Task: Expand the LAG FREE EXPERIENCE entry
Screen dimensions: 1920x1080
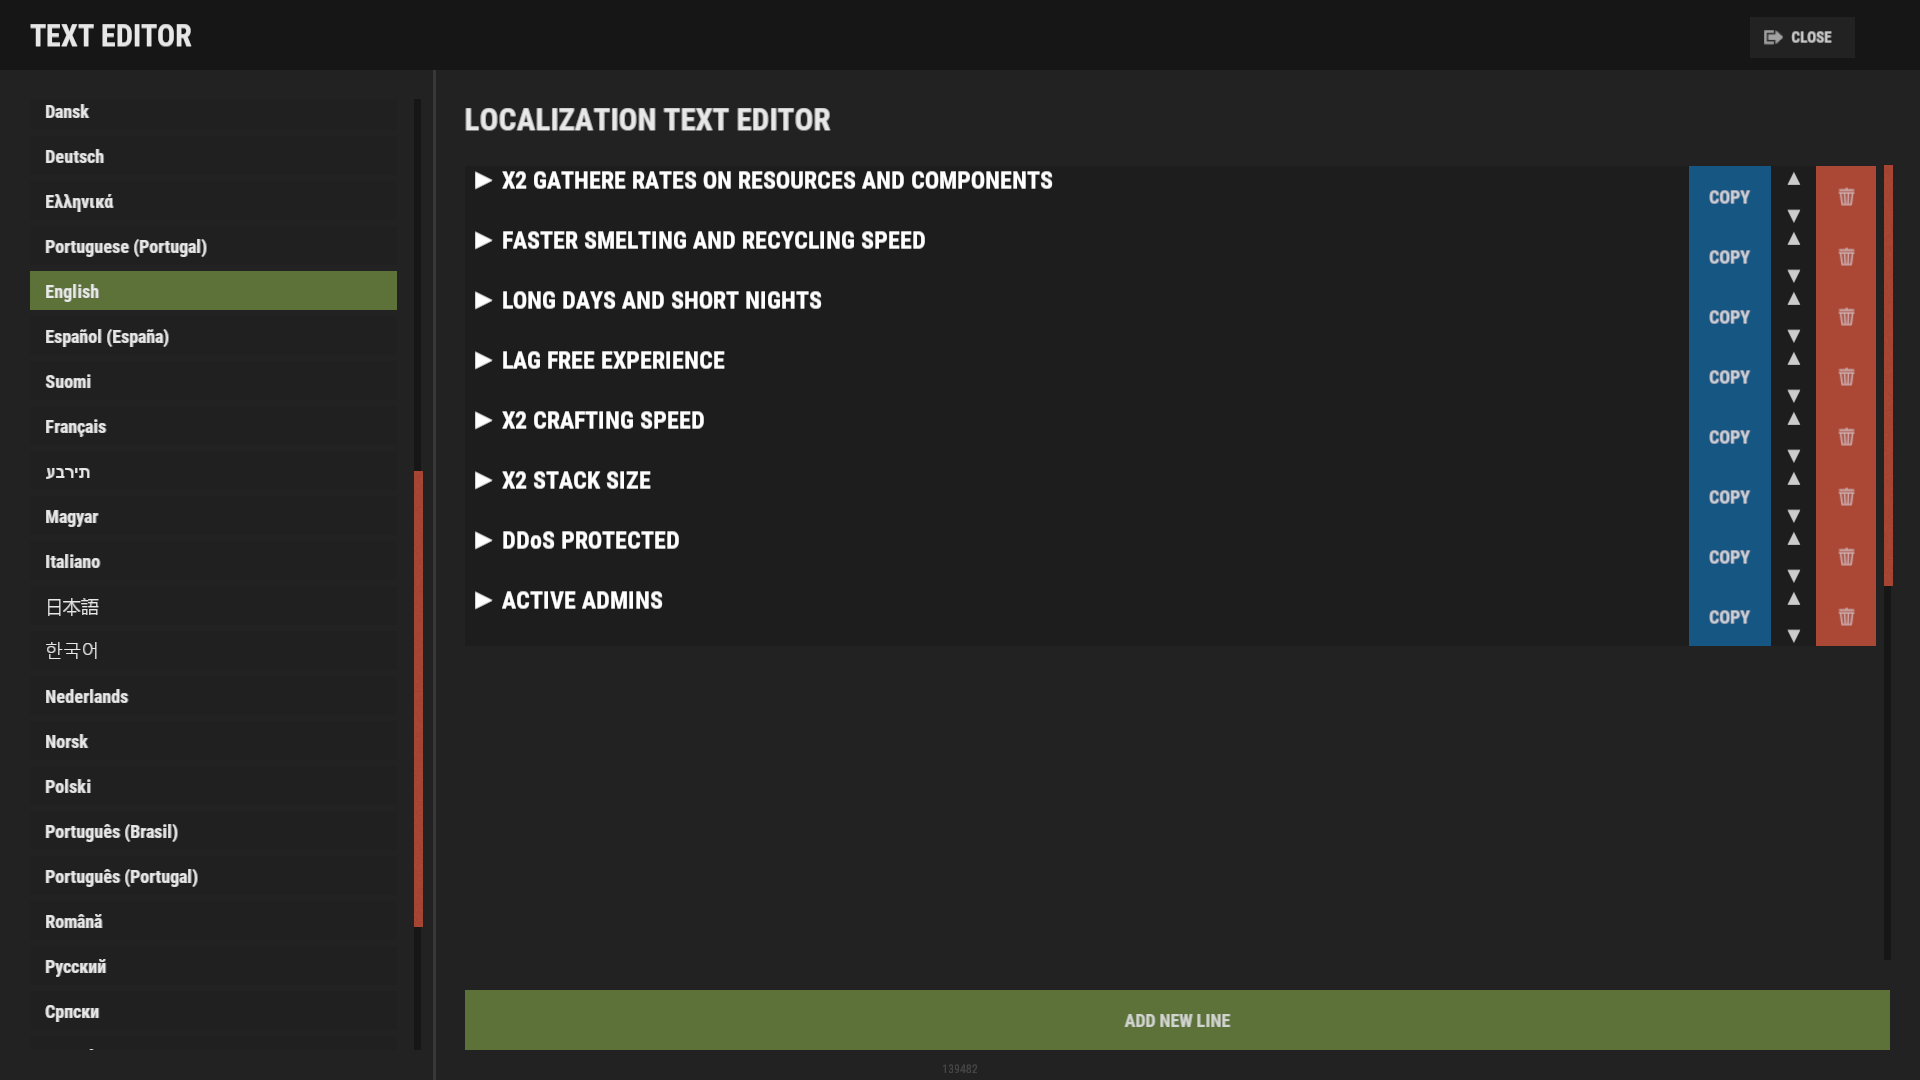Action: [x=483, y=360]
